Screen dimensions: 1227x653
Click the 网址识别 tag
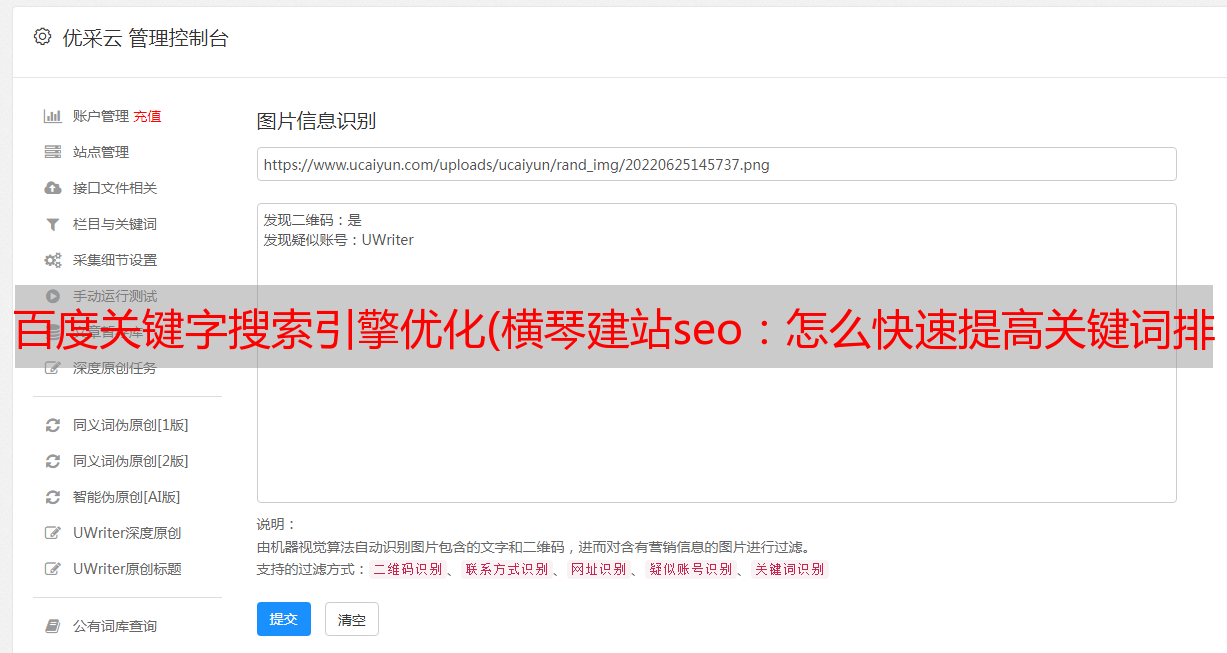tap(598, 569)
